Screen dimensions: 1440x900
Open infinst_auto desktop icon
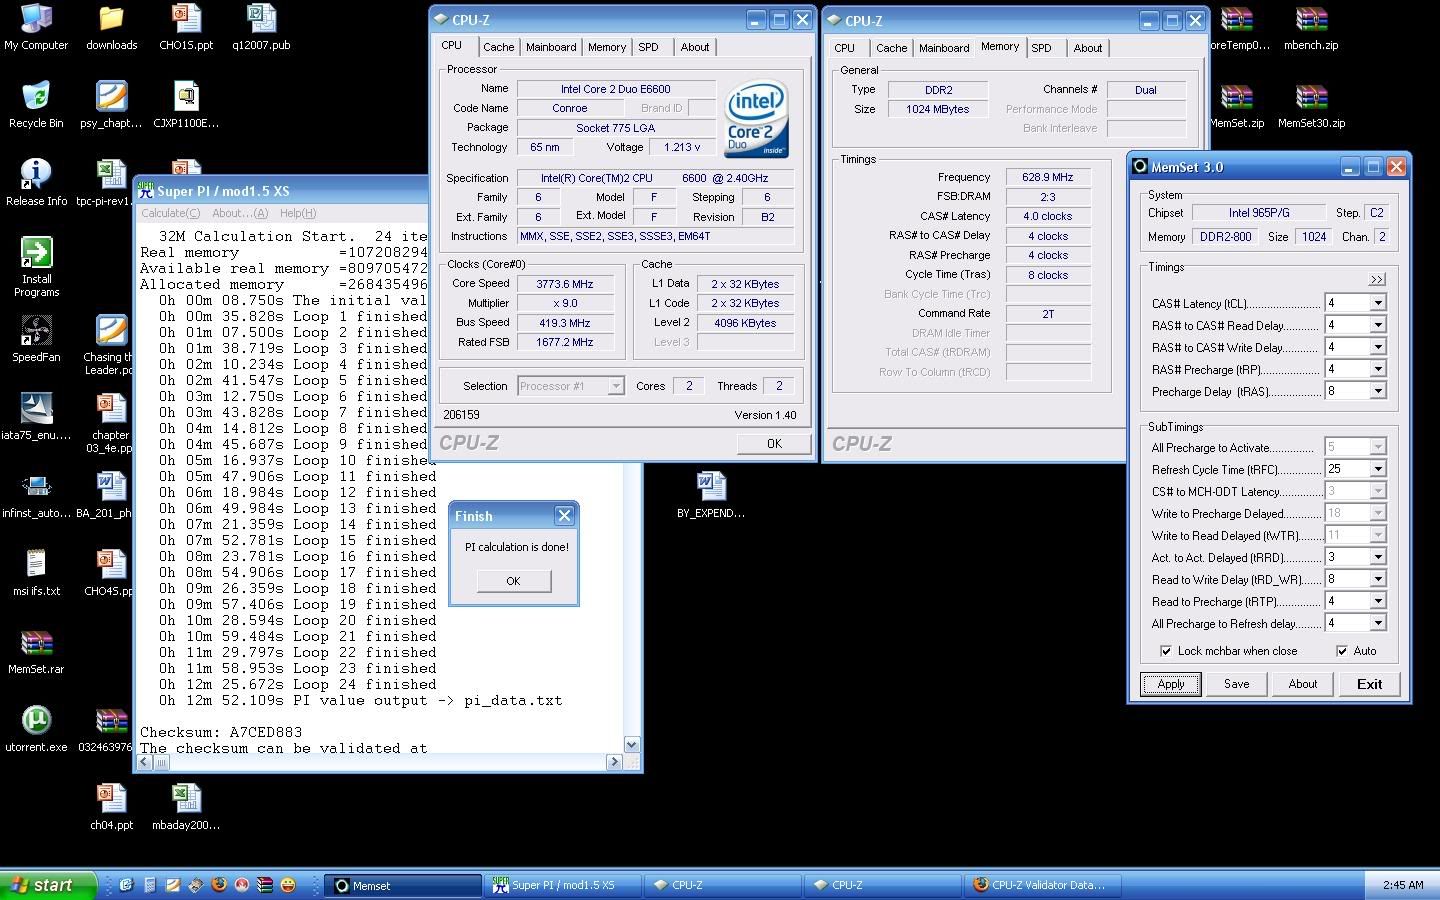tap(36, 496)
